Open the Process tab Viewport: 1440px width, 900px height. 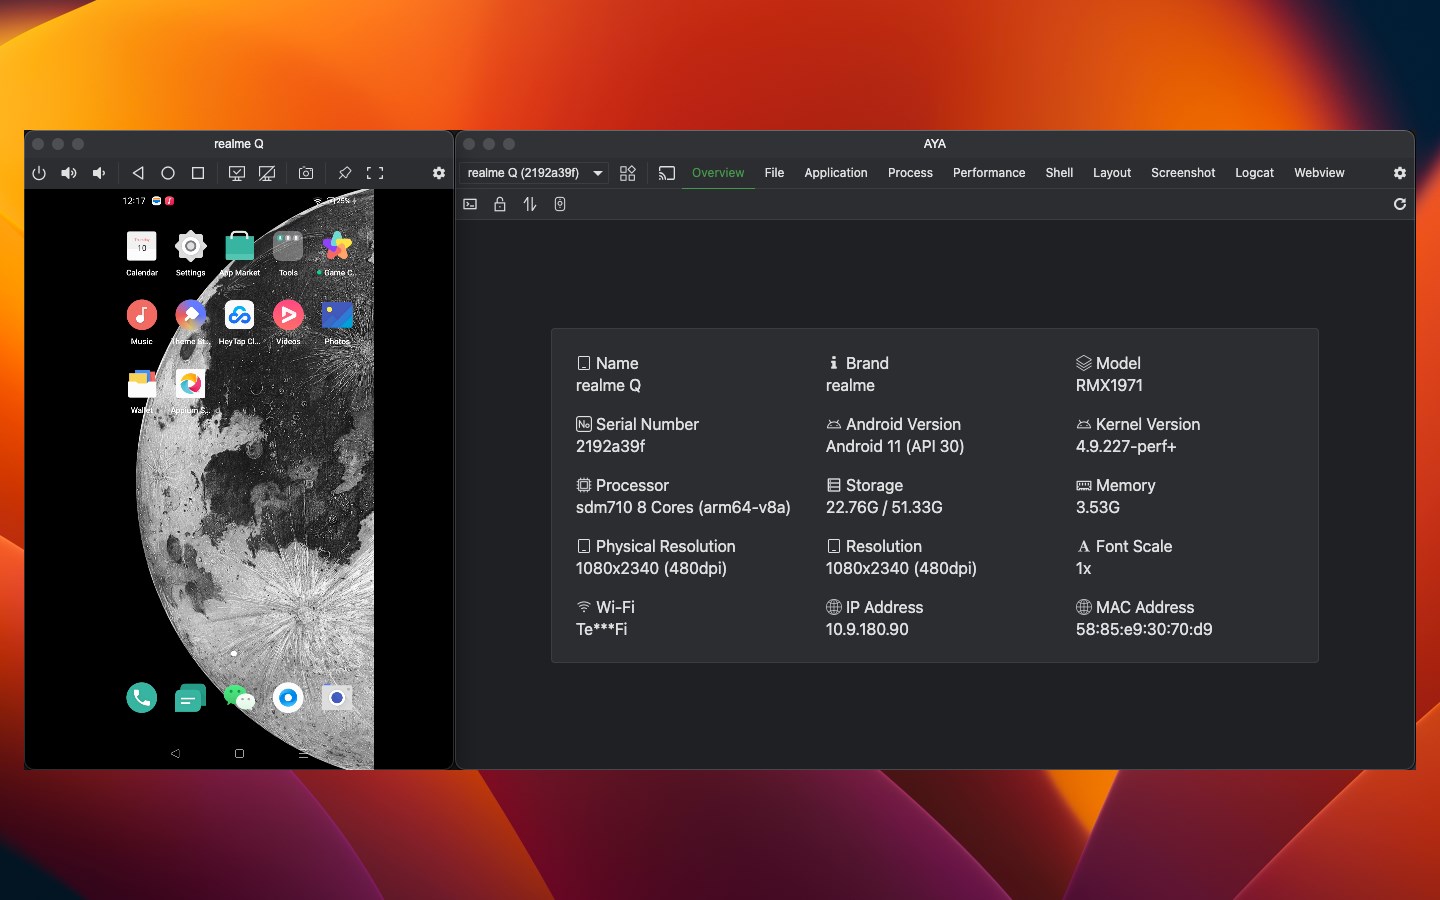coord(910,173)
